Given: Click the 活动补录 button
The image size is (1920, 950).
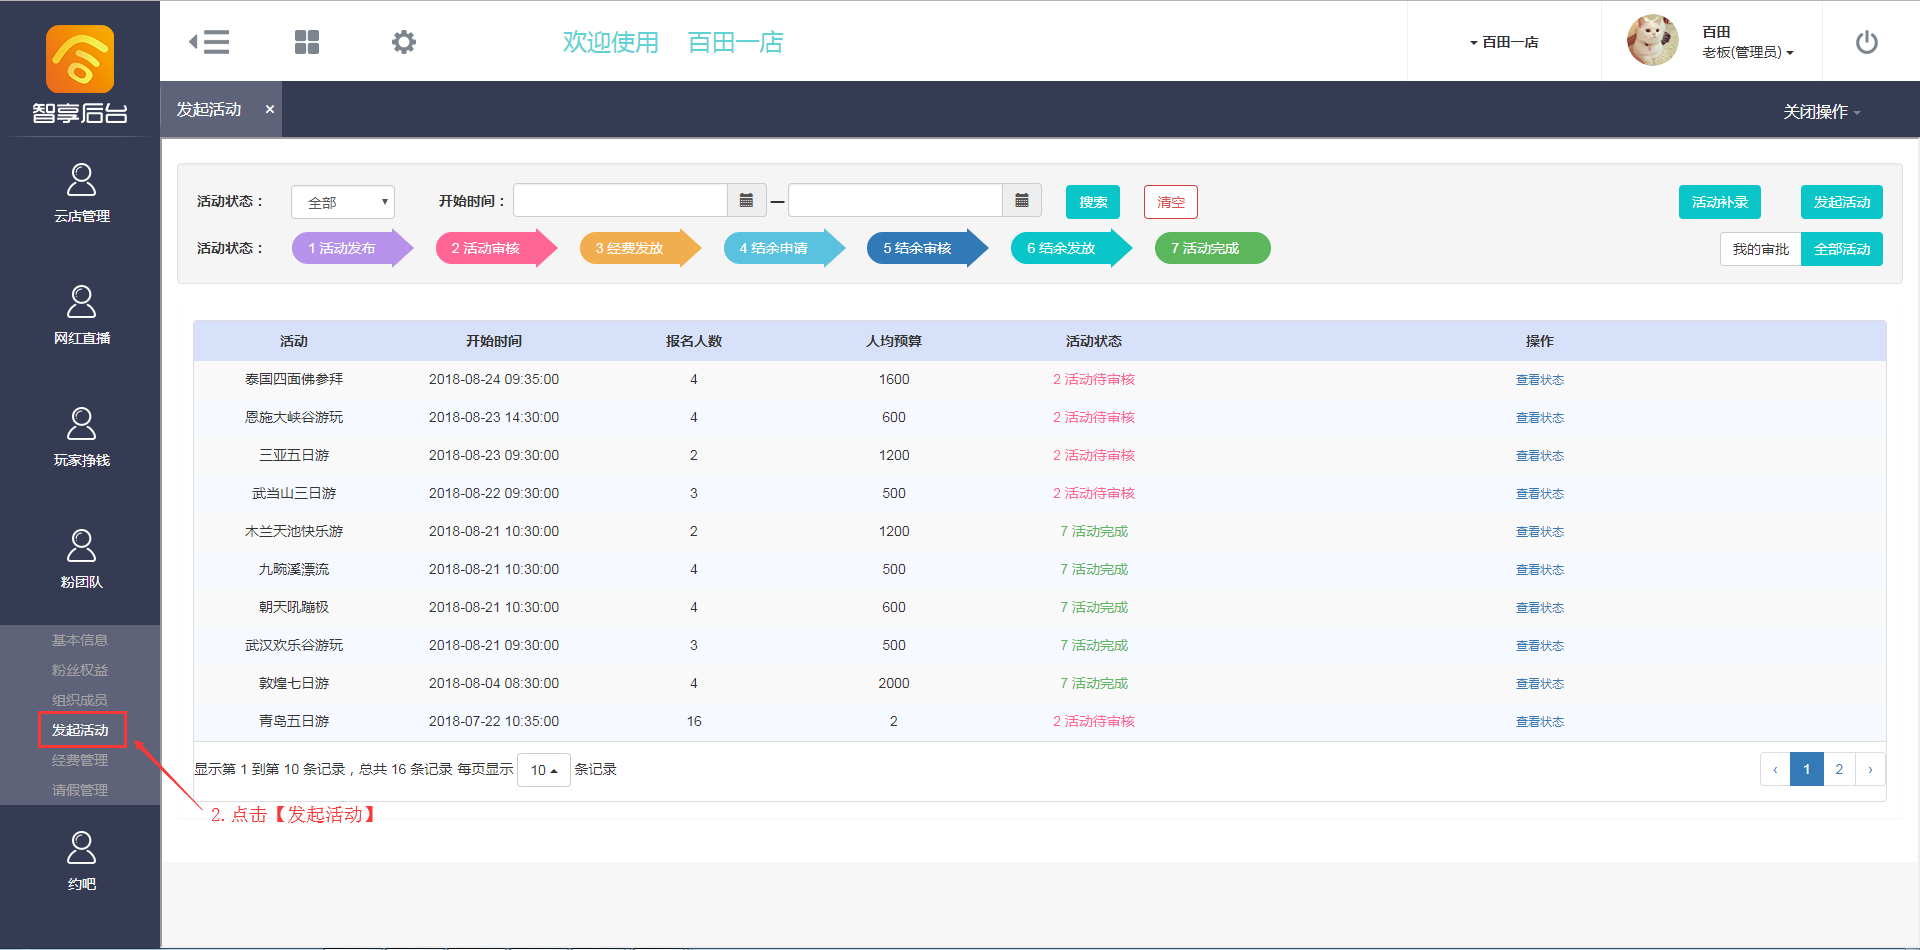Looking at the screenshot, I should [x=1720, y=202].
